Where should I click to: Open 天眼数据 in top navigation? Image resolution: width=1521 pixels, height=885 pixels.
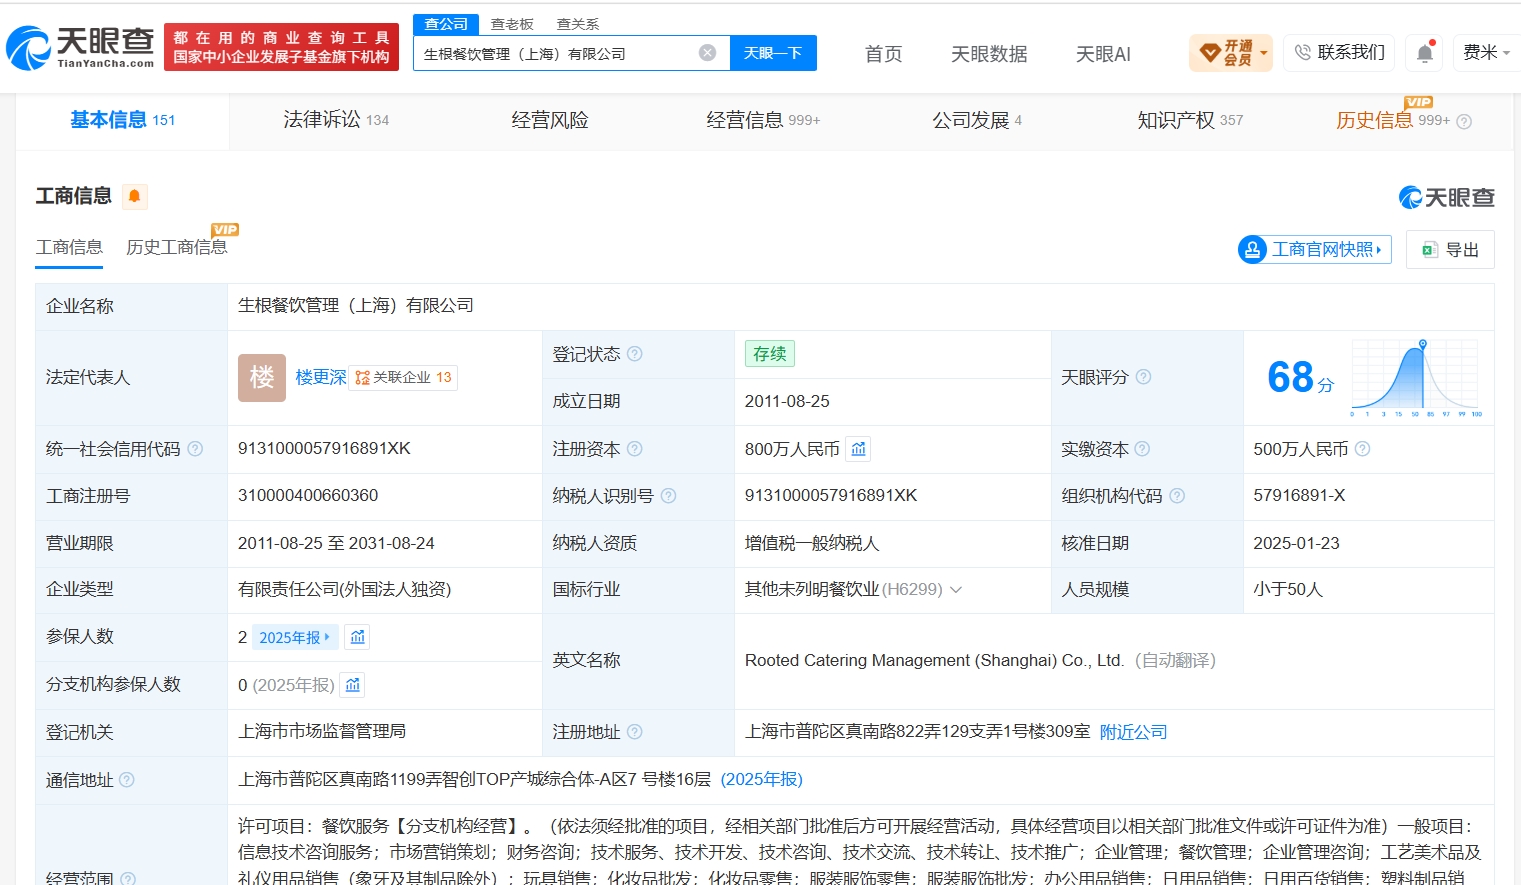(989, 54)
